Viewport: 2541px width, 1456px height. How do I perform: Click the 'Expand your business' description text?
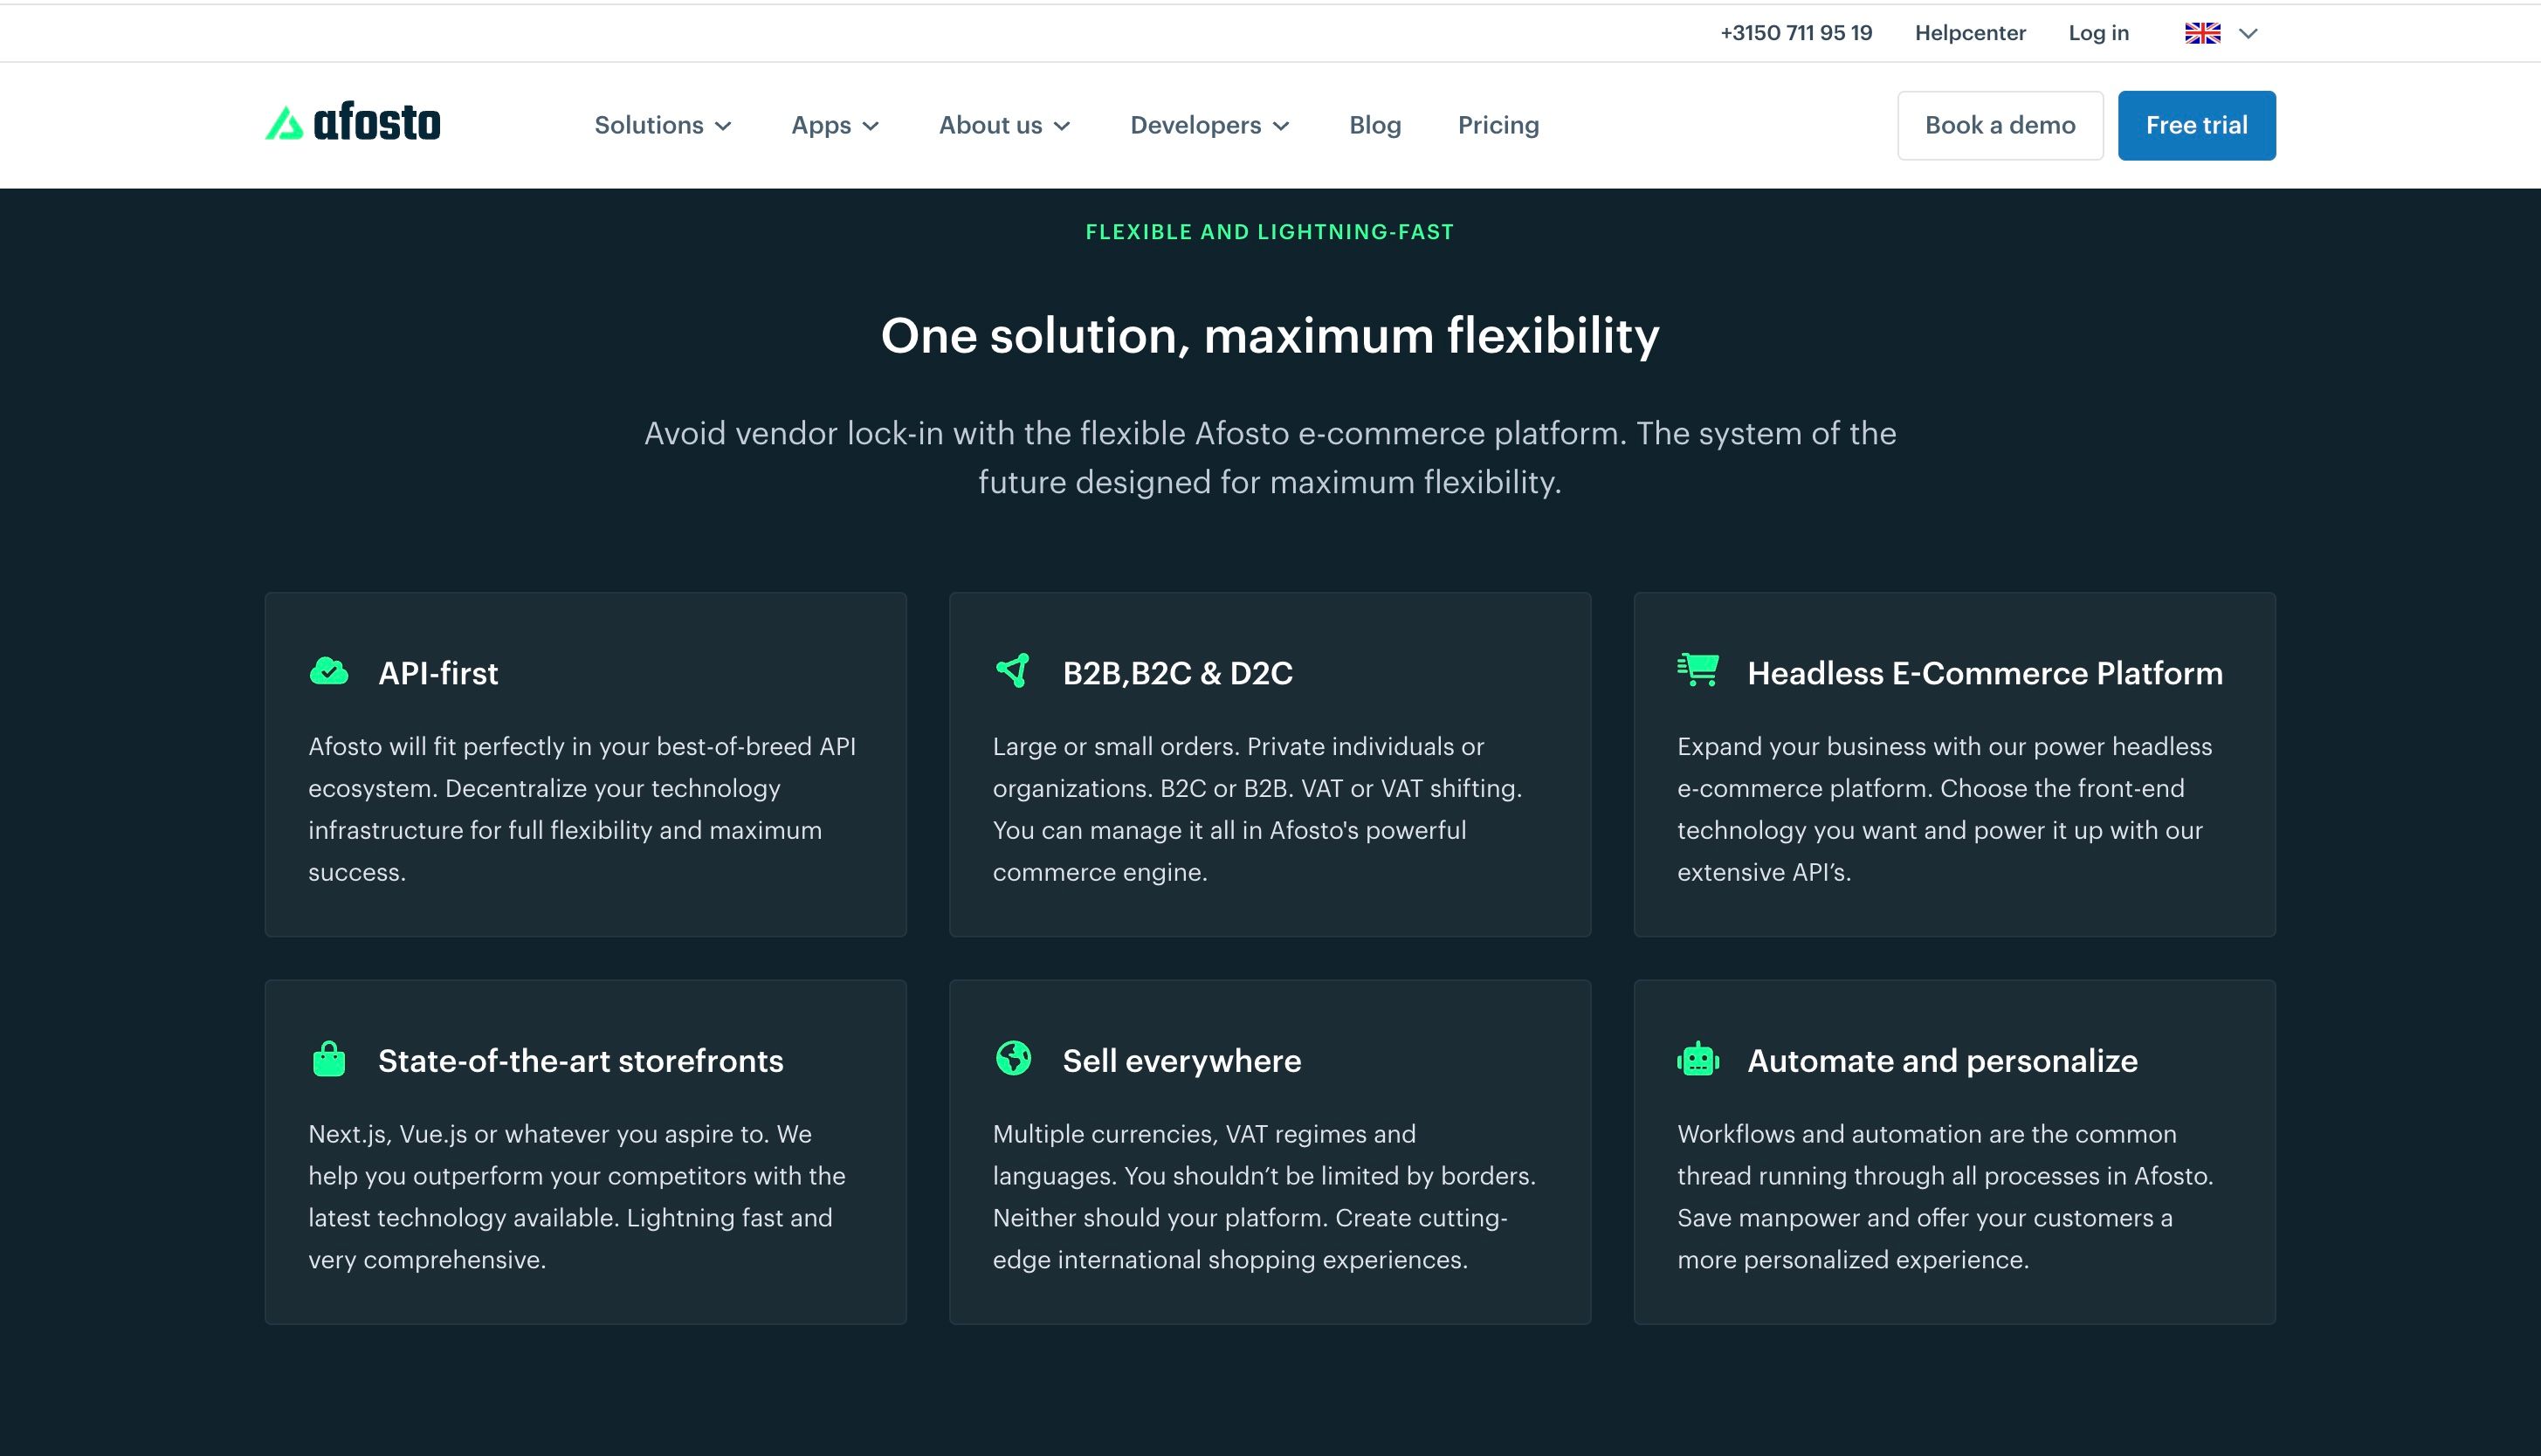point(1945,809)
